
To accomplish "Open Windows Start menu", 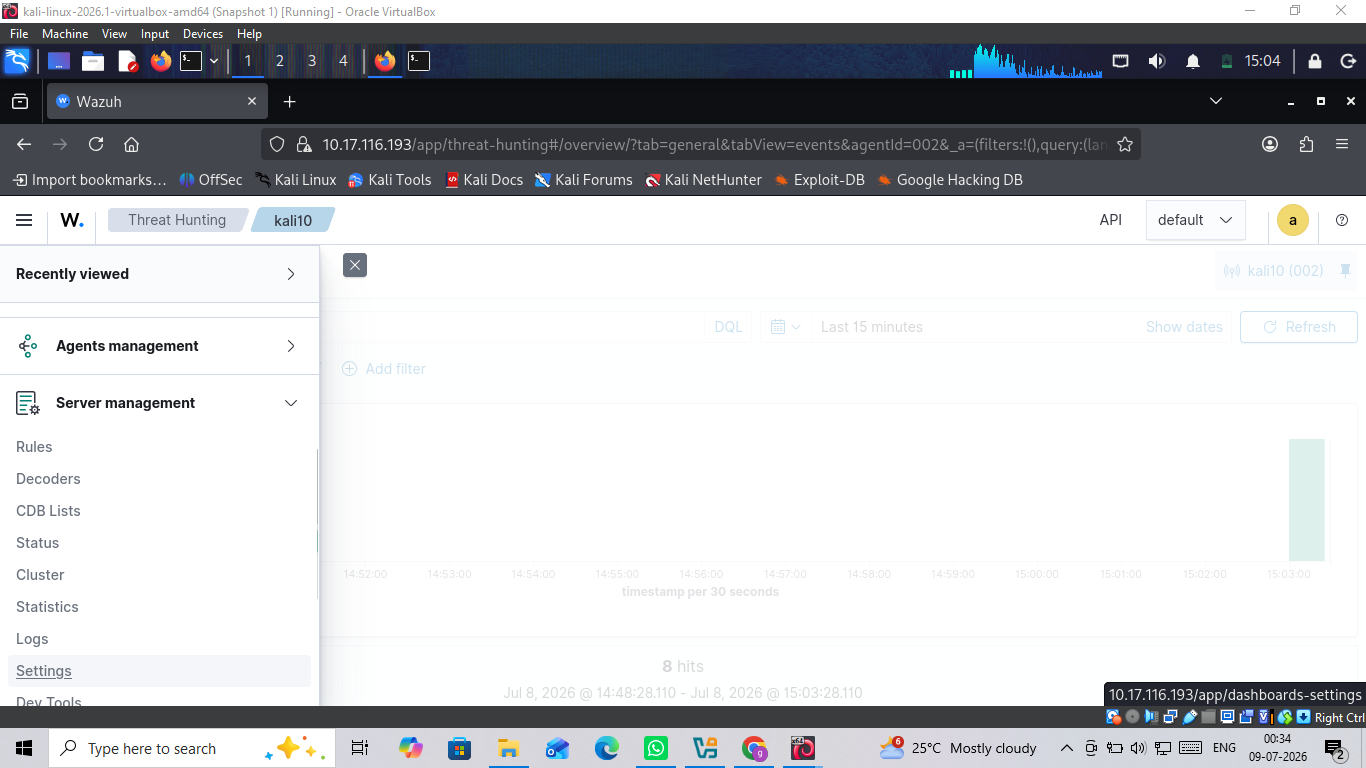I will (24, 748).
